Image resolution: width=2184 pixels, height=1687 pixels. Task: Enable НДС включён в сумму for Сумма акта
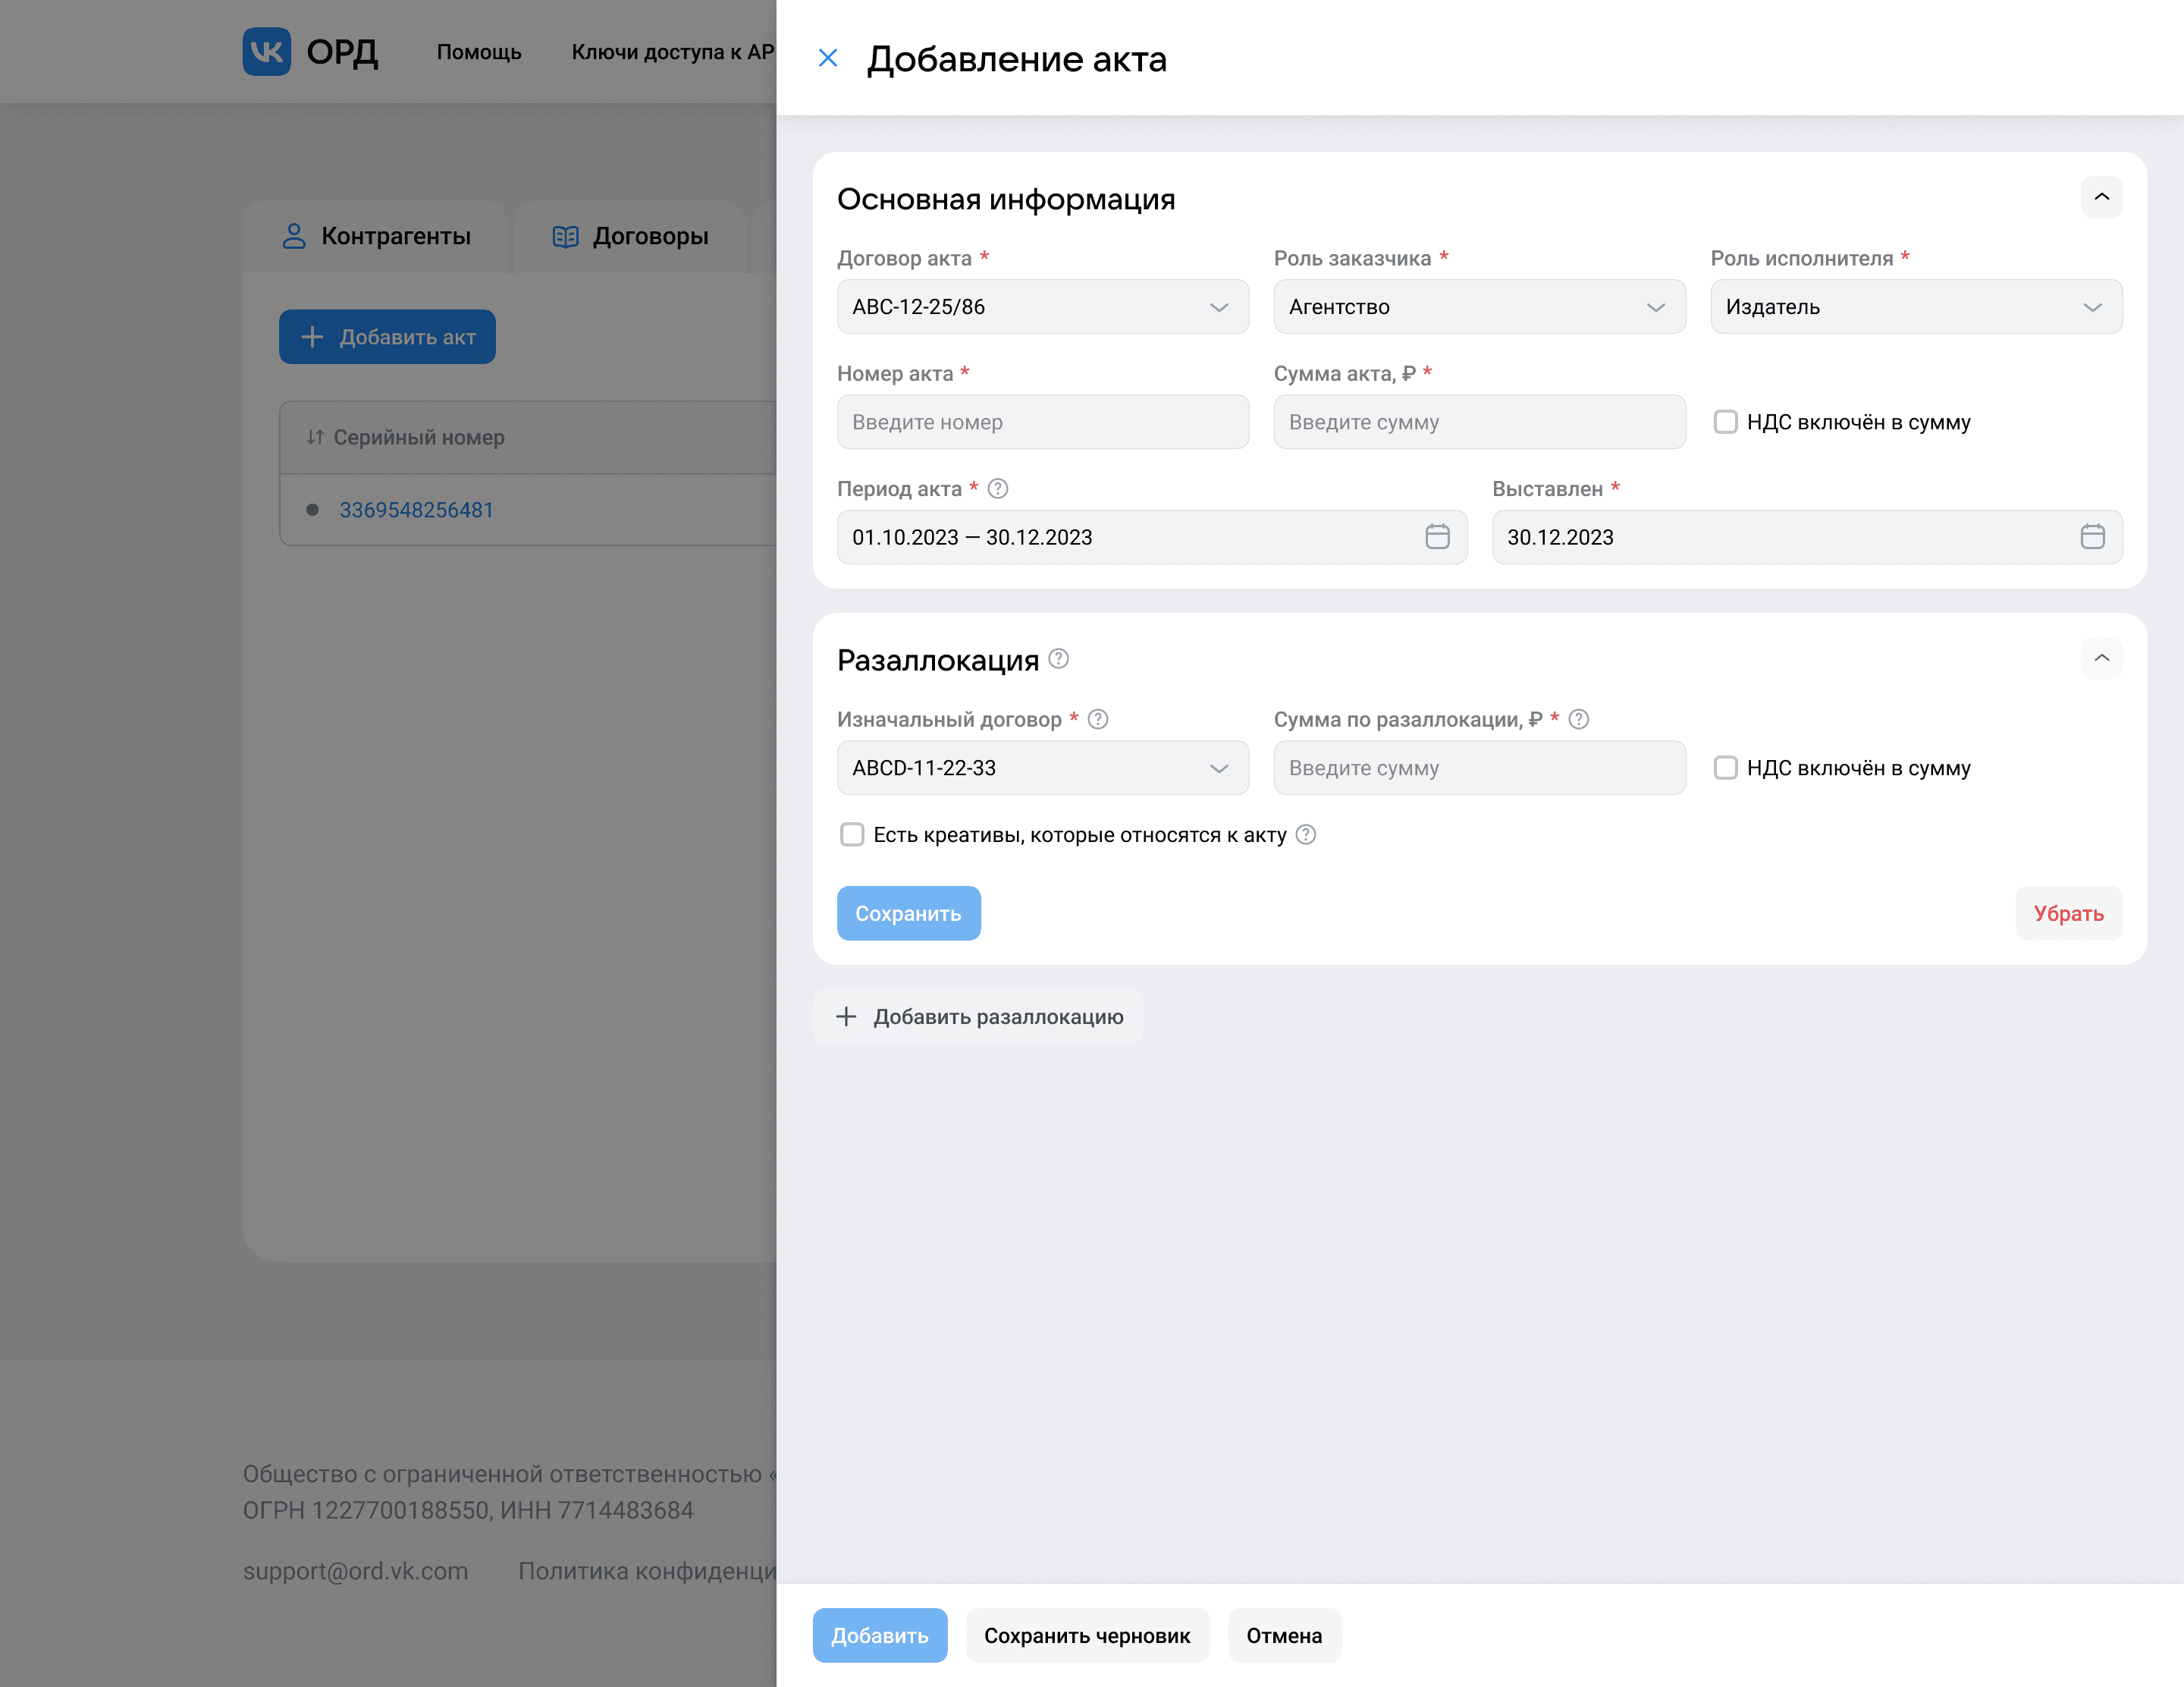click(1725, 422)
